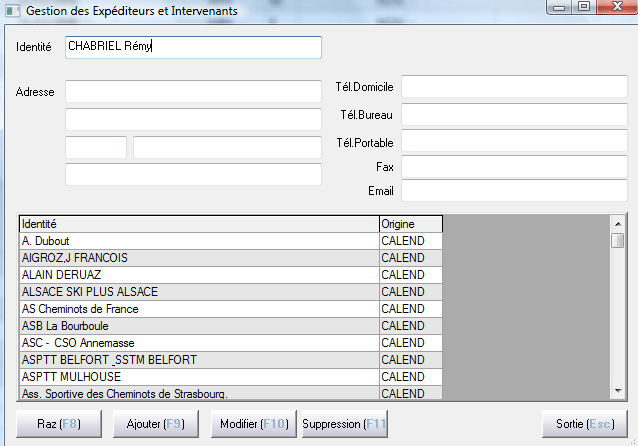Select the ALSACE SKI PLUS ALSACE row
The image size is (638, 446).
point(198,292)
